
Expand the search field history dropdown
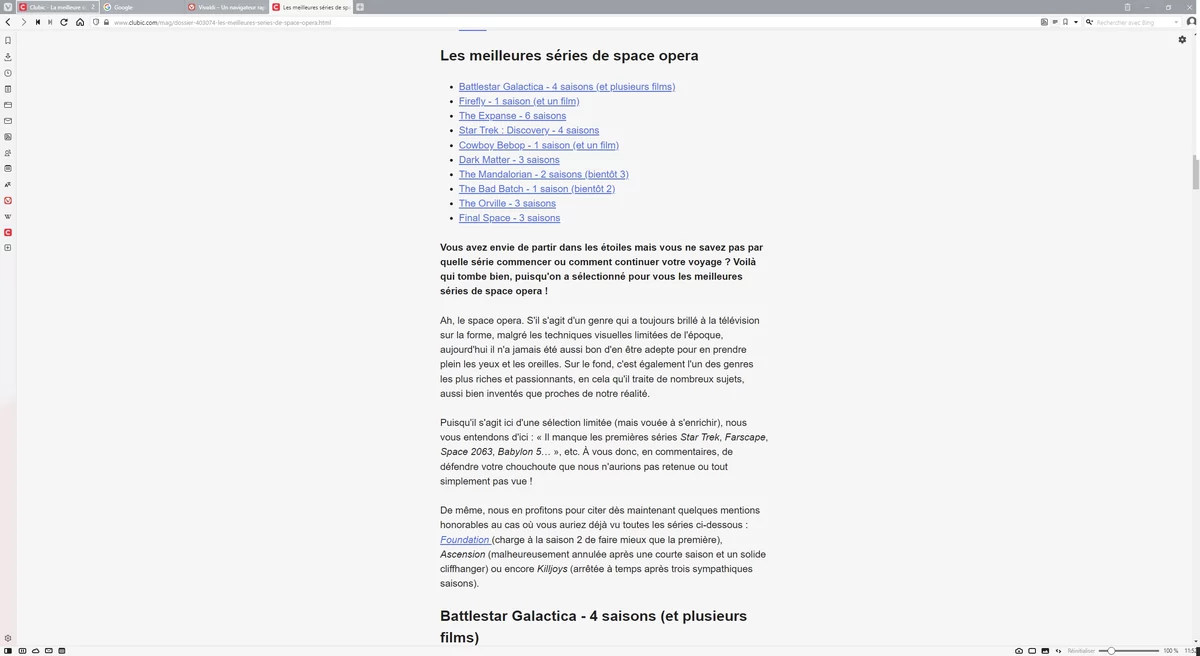(1176, 22)
